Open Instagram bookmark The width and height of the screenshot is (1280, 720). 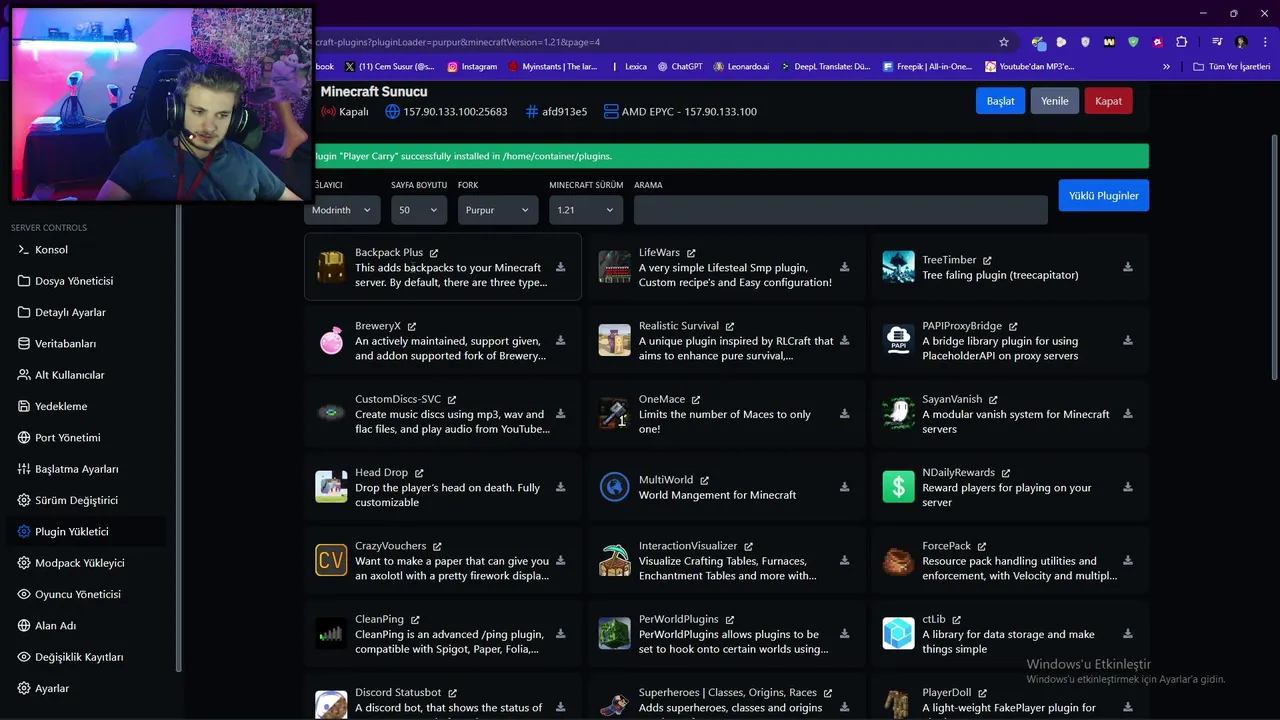coord(472,67)
